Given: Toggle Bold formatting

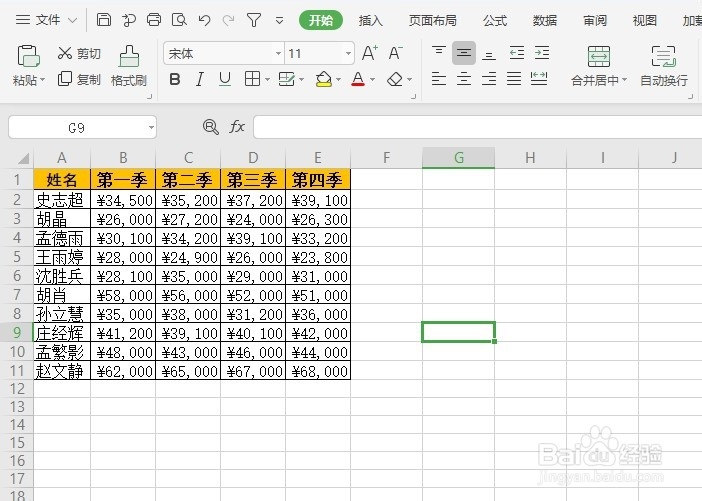Looking at the screenshot, I should [175, 79].
